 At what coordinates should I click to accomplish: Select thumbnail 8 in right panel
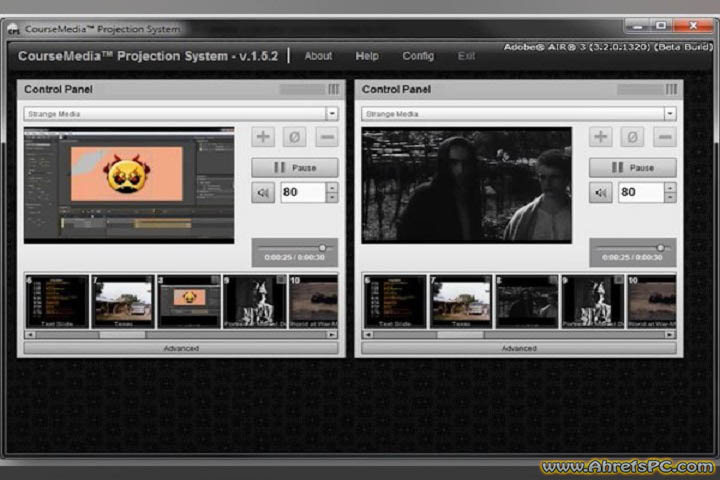(x=527, y=302)
